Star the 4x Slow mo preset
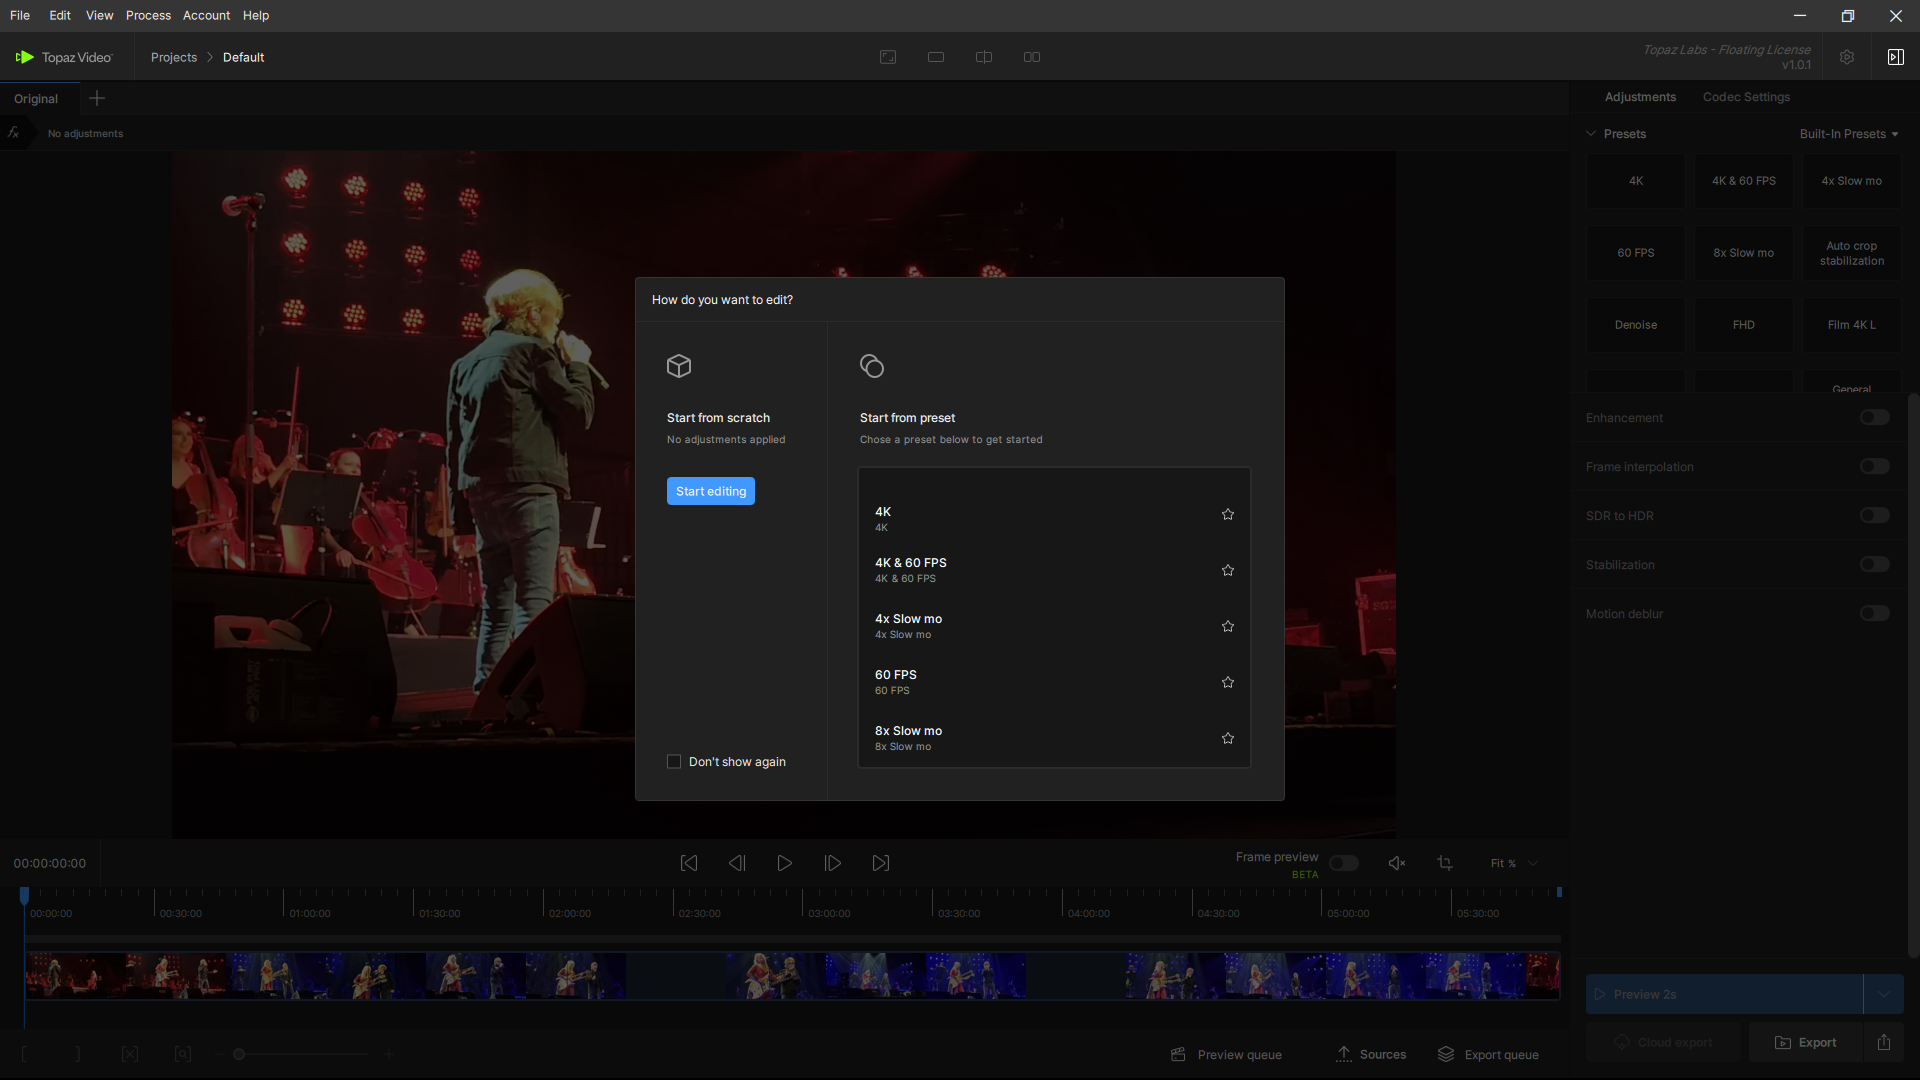Screen dimensions: 1920x1080 point(1228,626)
